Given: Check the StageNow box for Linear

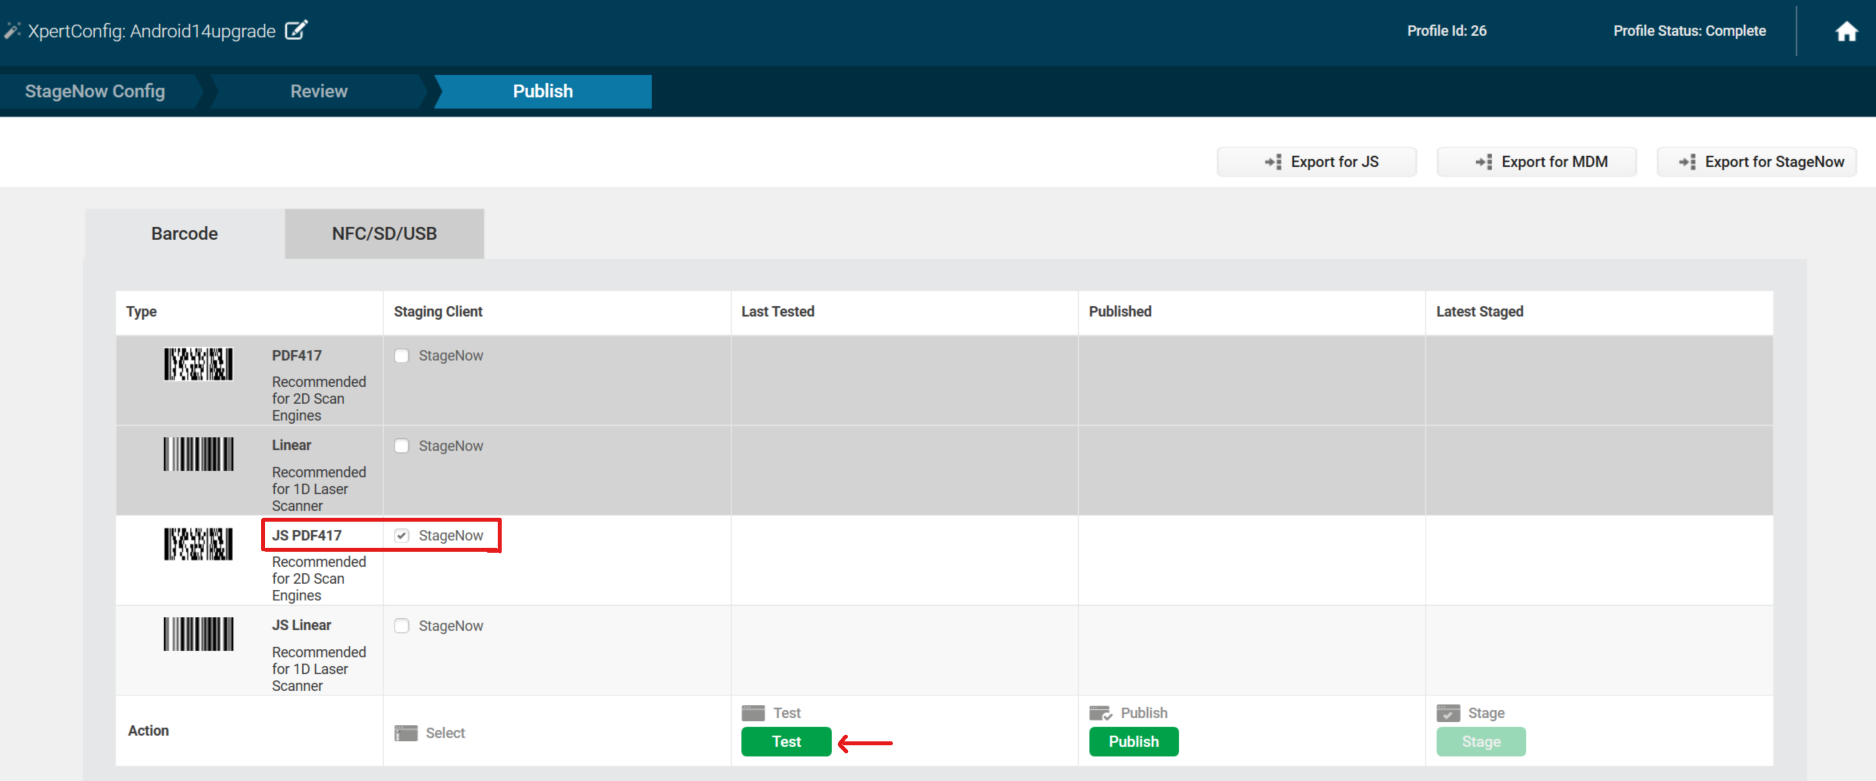Looking at the screenshot, I should pos(402,446).
